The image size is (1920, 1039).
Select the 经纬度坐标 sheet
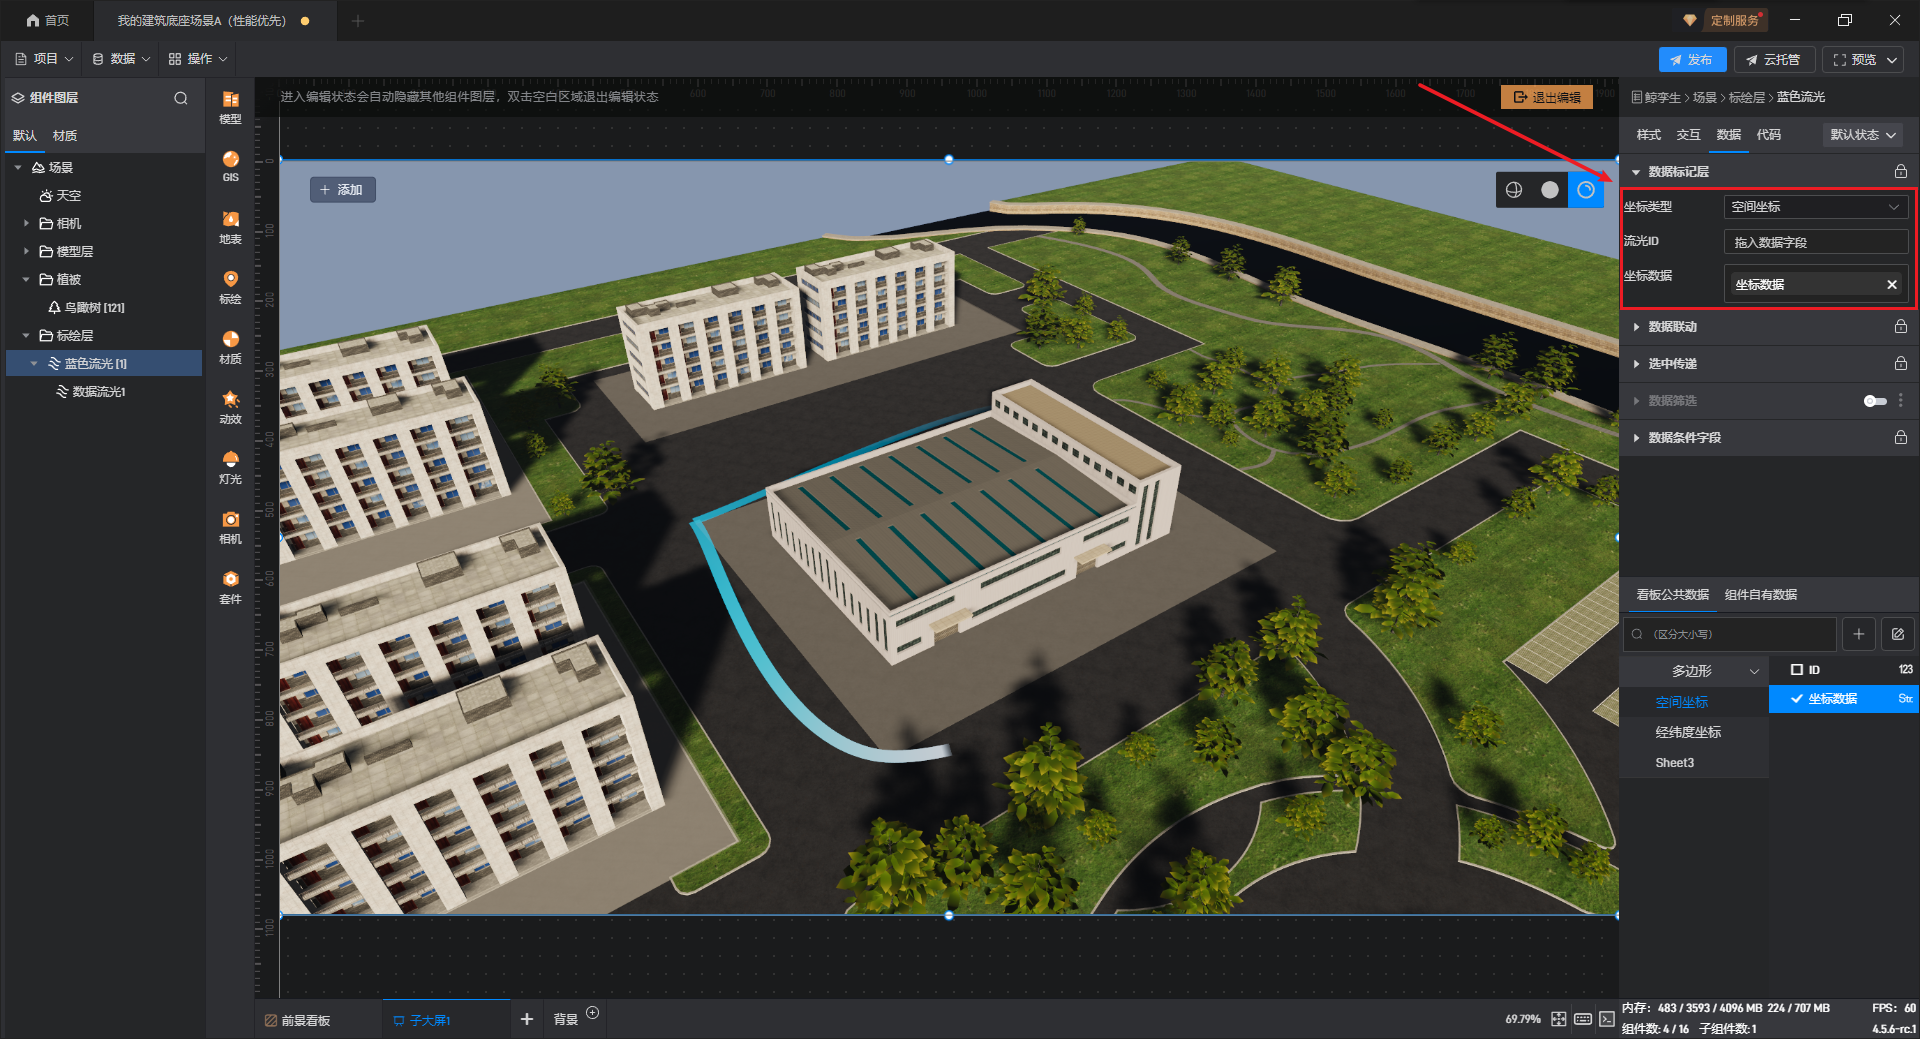(x=1688, y=733)
